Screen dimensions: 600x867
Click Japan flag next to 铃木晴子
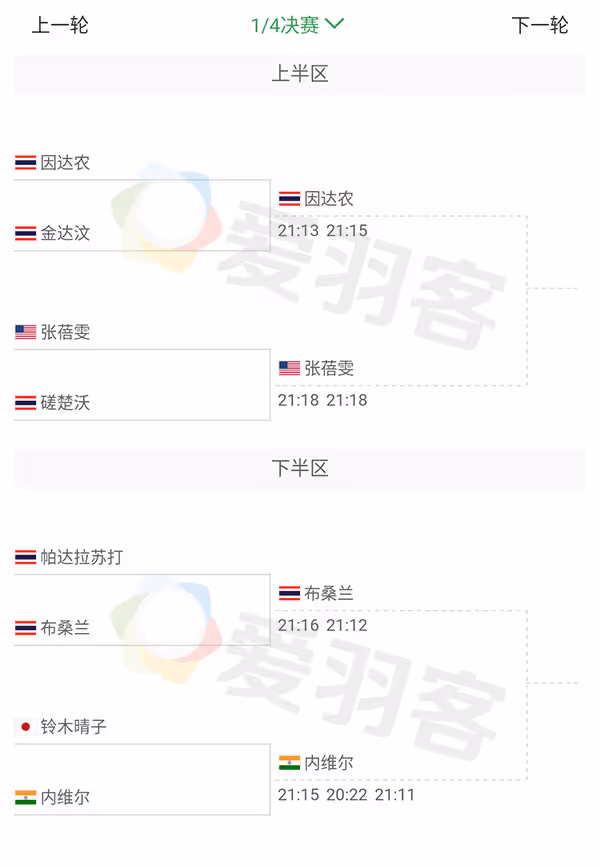(25, 727)
